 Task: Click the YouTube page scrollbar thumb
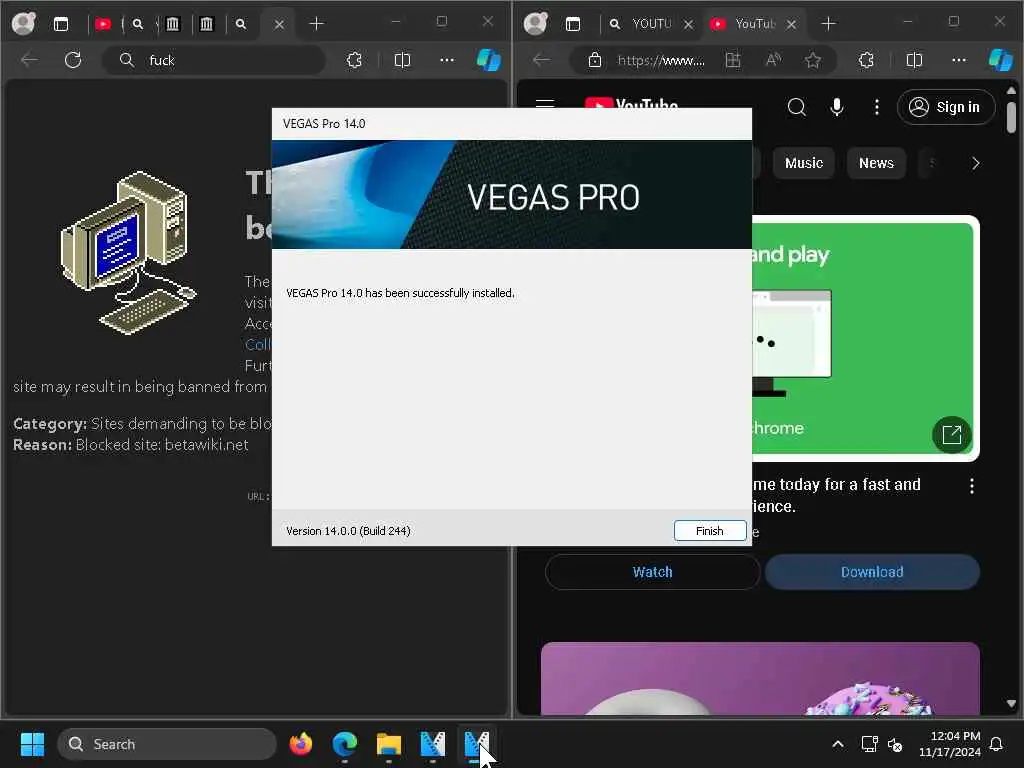coord(1011,117)
